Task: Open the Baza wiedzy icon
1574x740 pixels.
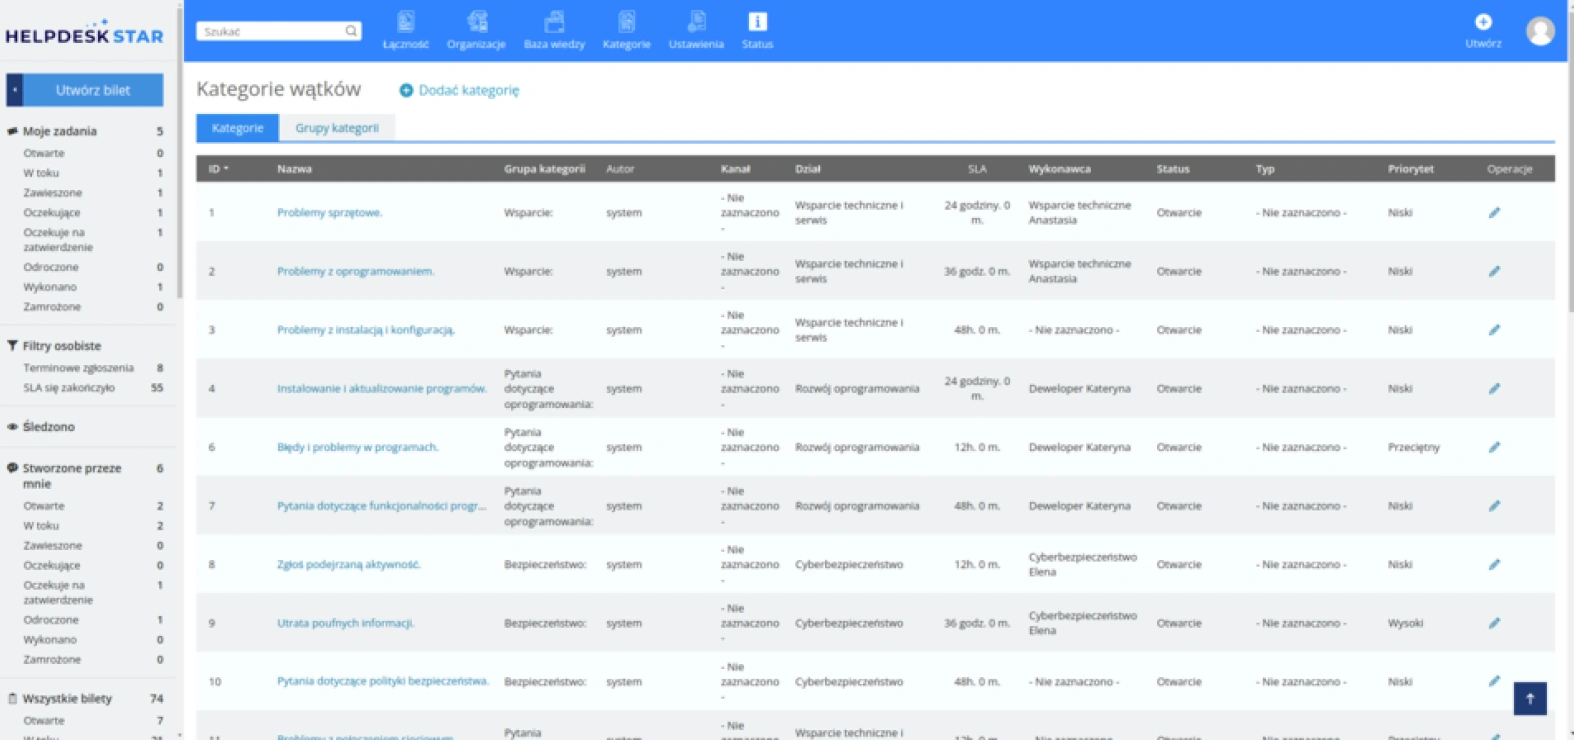Action: pyautogui.click(x=554, y=22)
